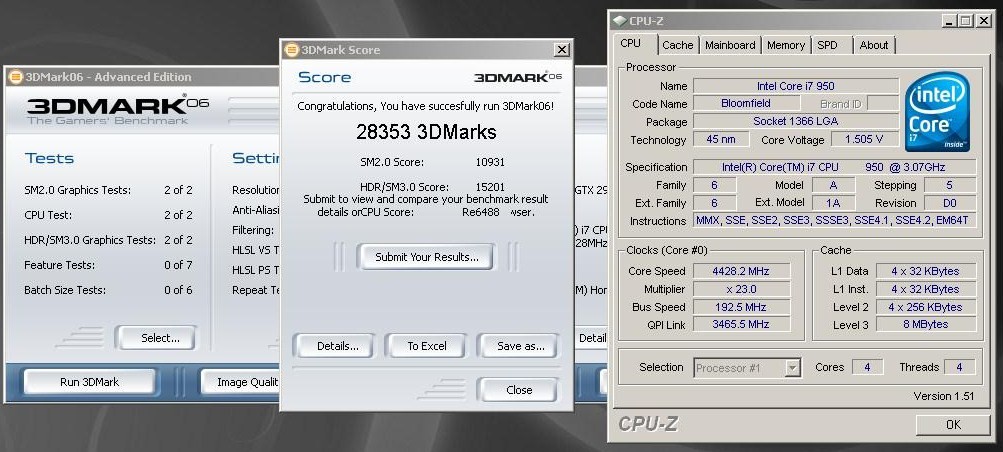Click the Intel Core i7 logo
This screenshot has width=1003, height=452.
(937, 111)
